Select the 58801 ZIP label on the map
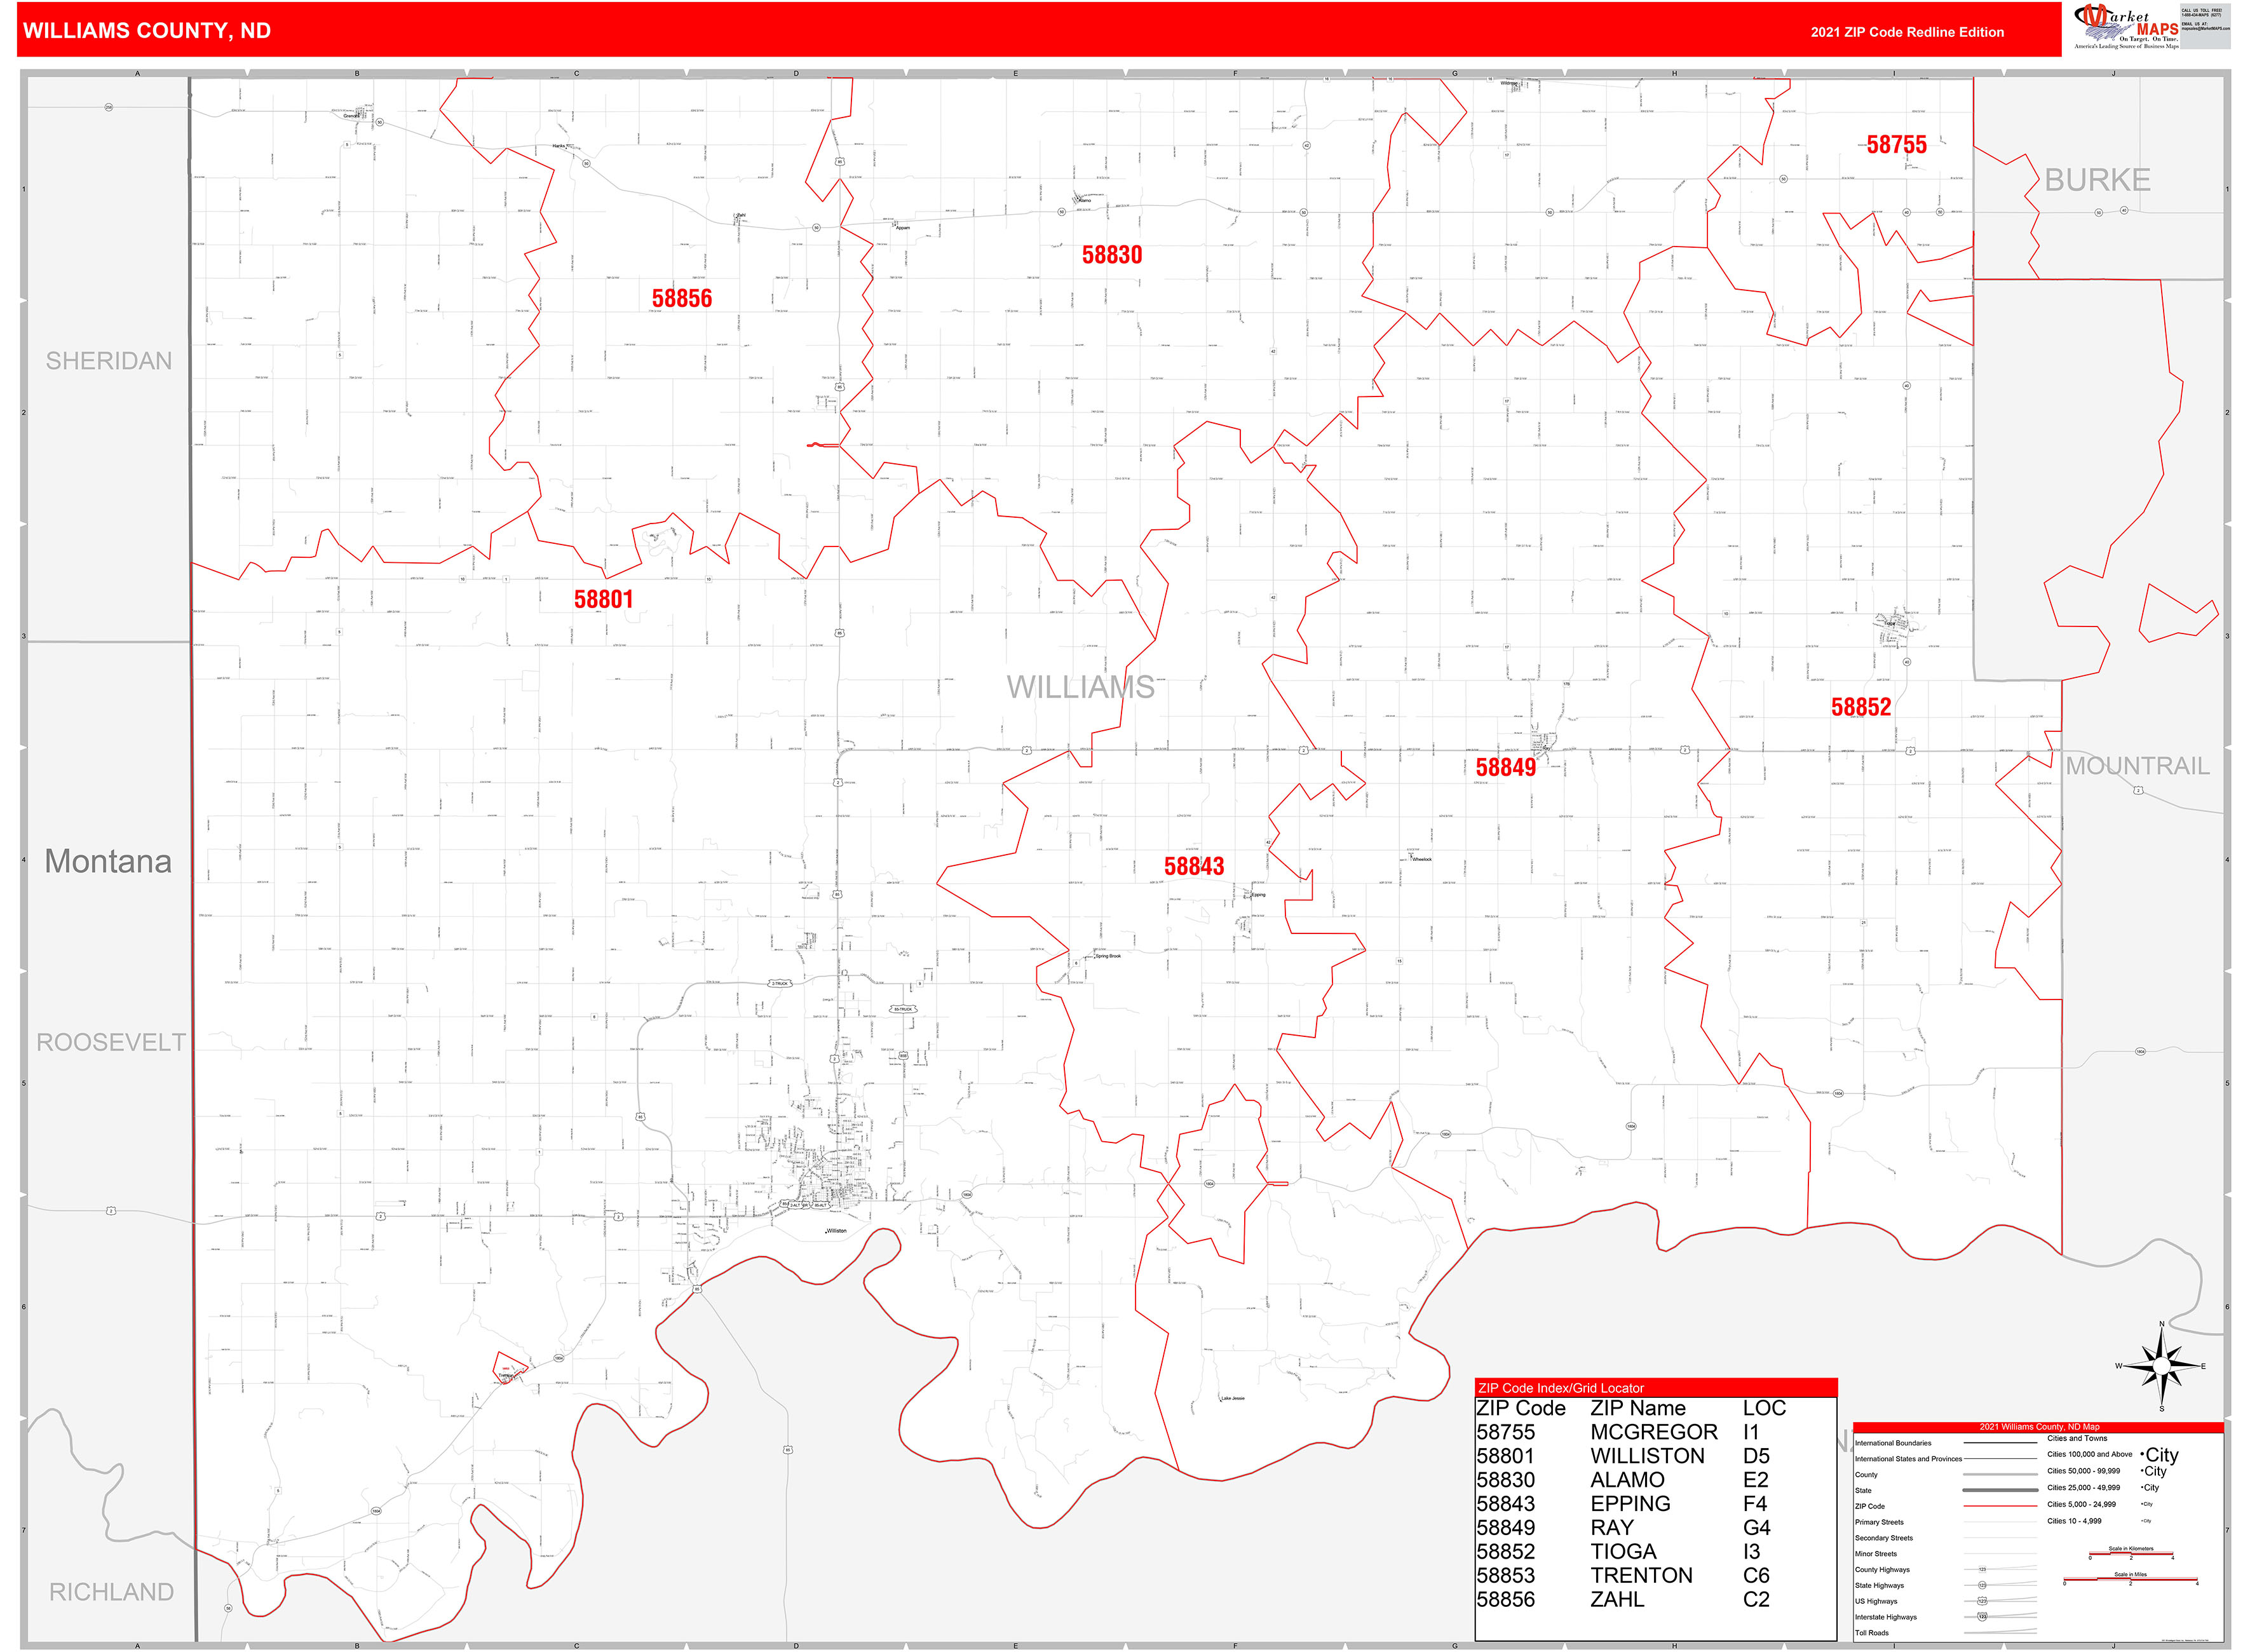2250x1652 pixels. (603, 599)
